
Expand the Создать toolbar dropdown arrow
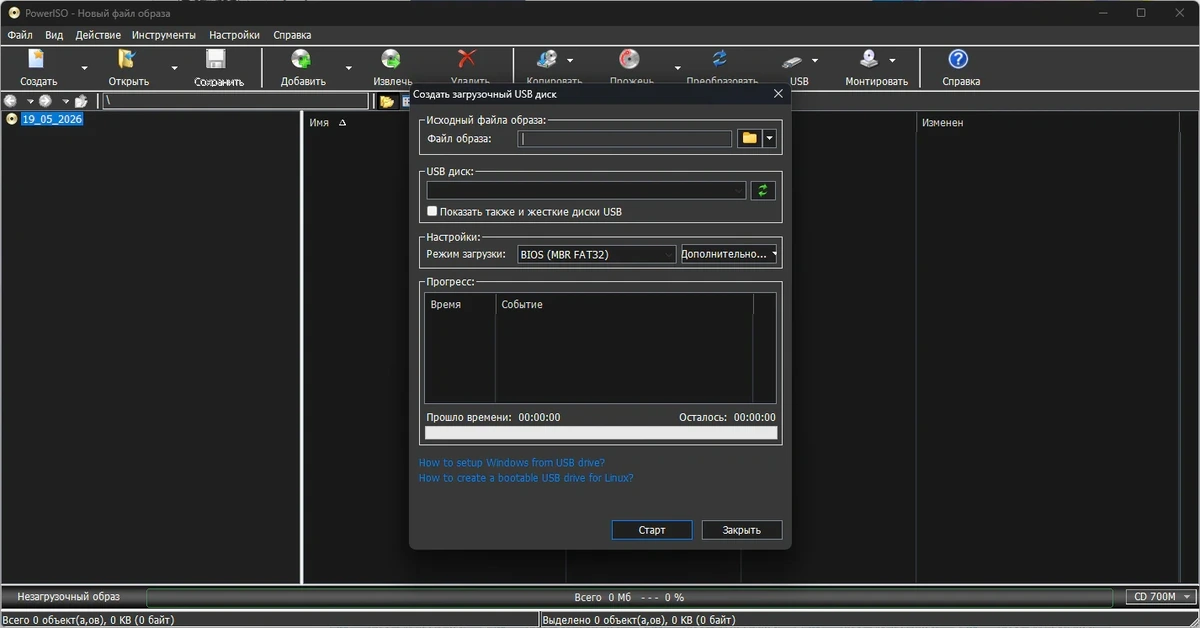point(84,68)
